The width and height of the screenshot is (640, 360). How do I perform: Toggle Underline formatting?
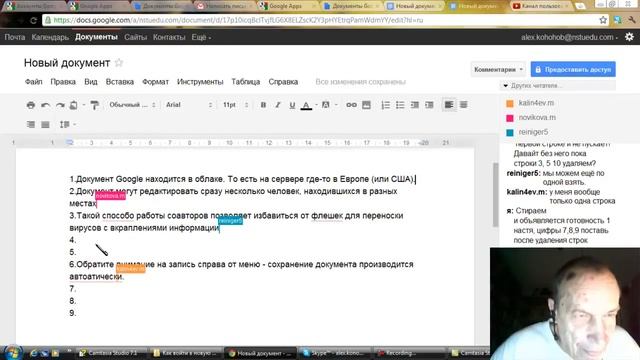pyautogui.click(x=292, y=105)
